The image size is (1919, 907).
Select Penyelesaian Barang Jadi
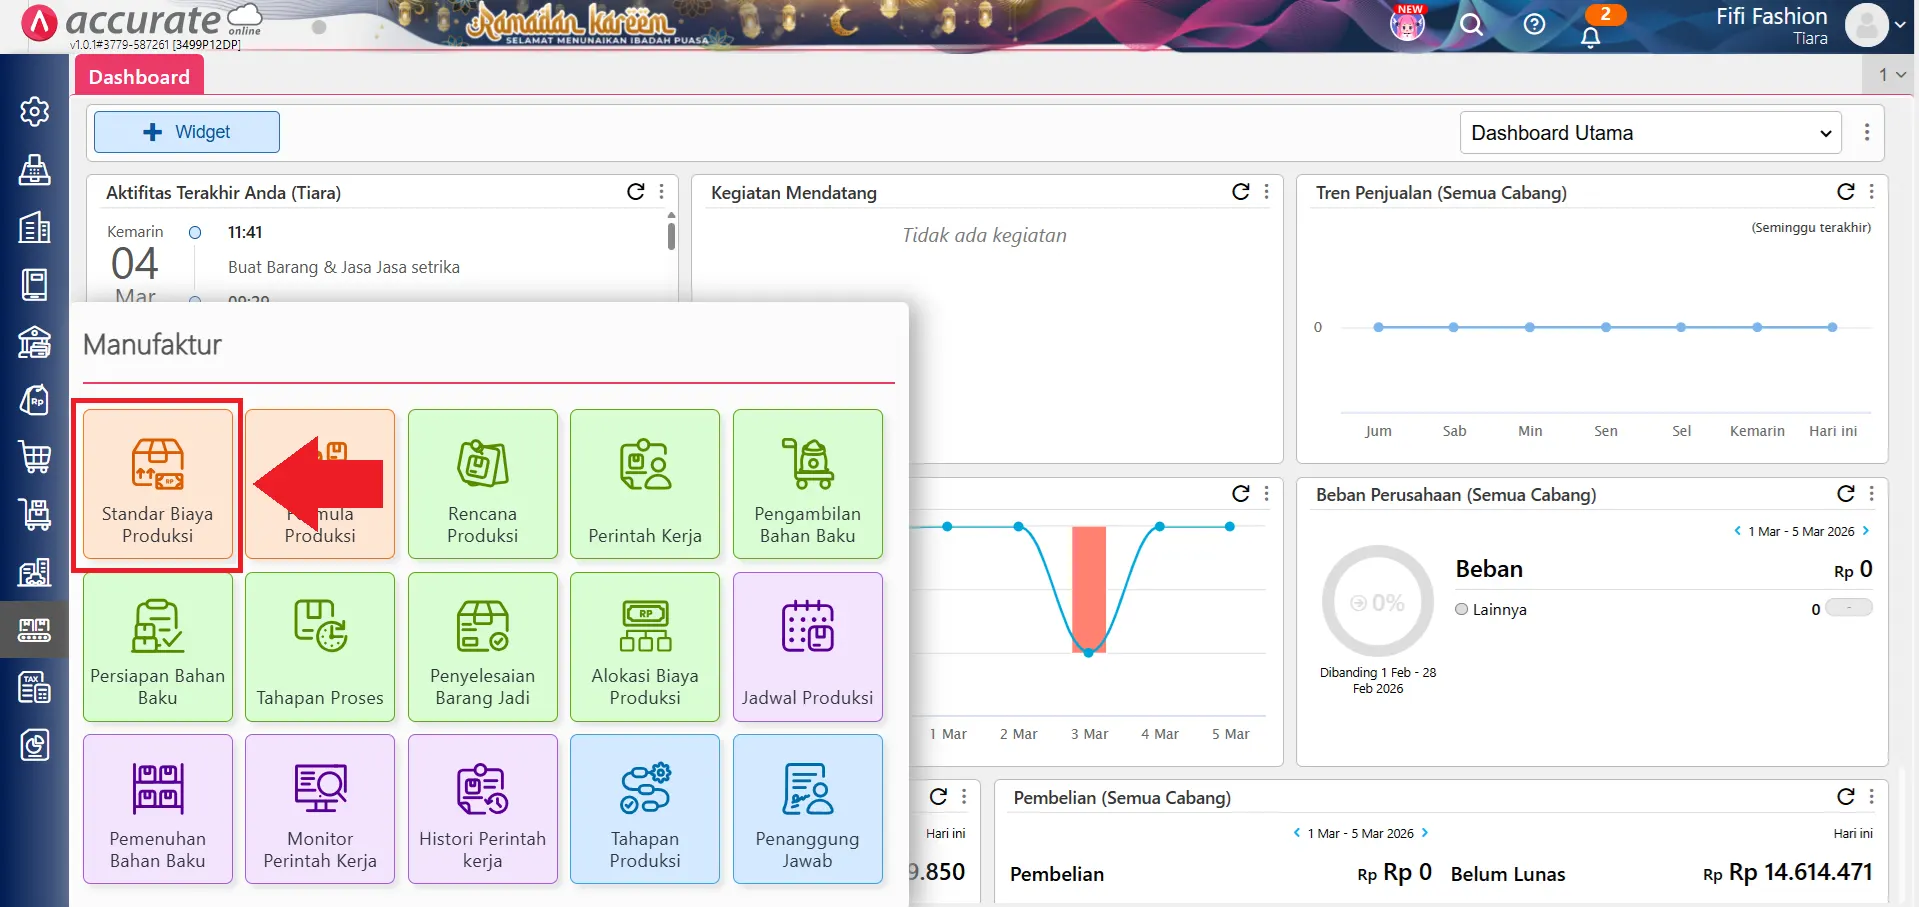point(482,647)
